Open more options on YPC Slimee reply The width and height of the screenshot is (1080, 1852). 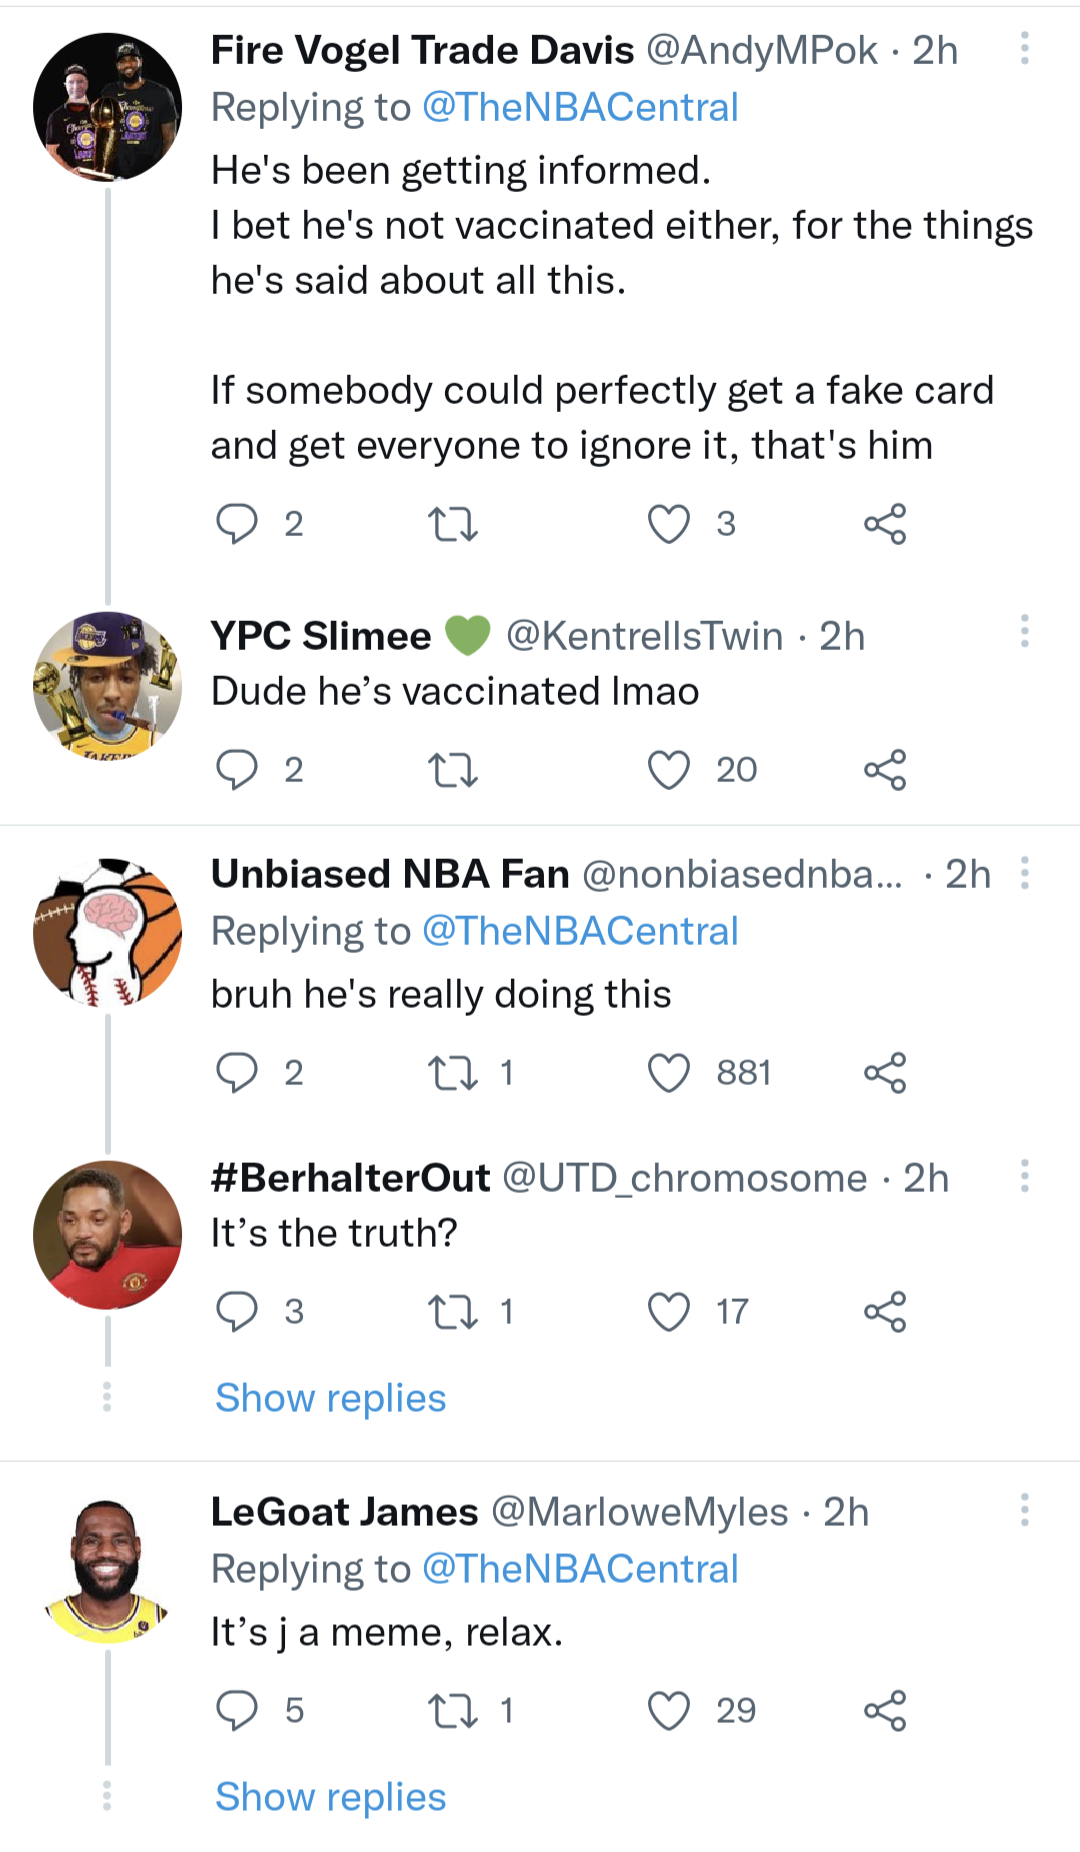[1024, 632]
